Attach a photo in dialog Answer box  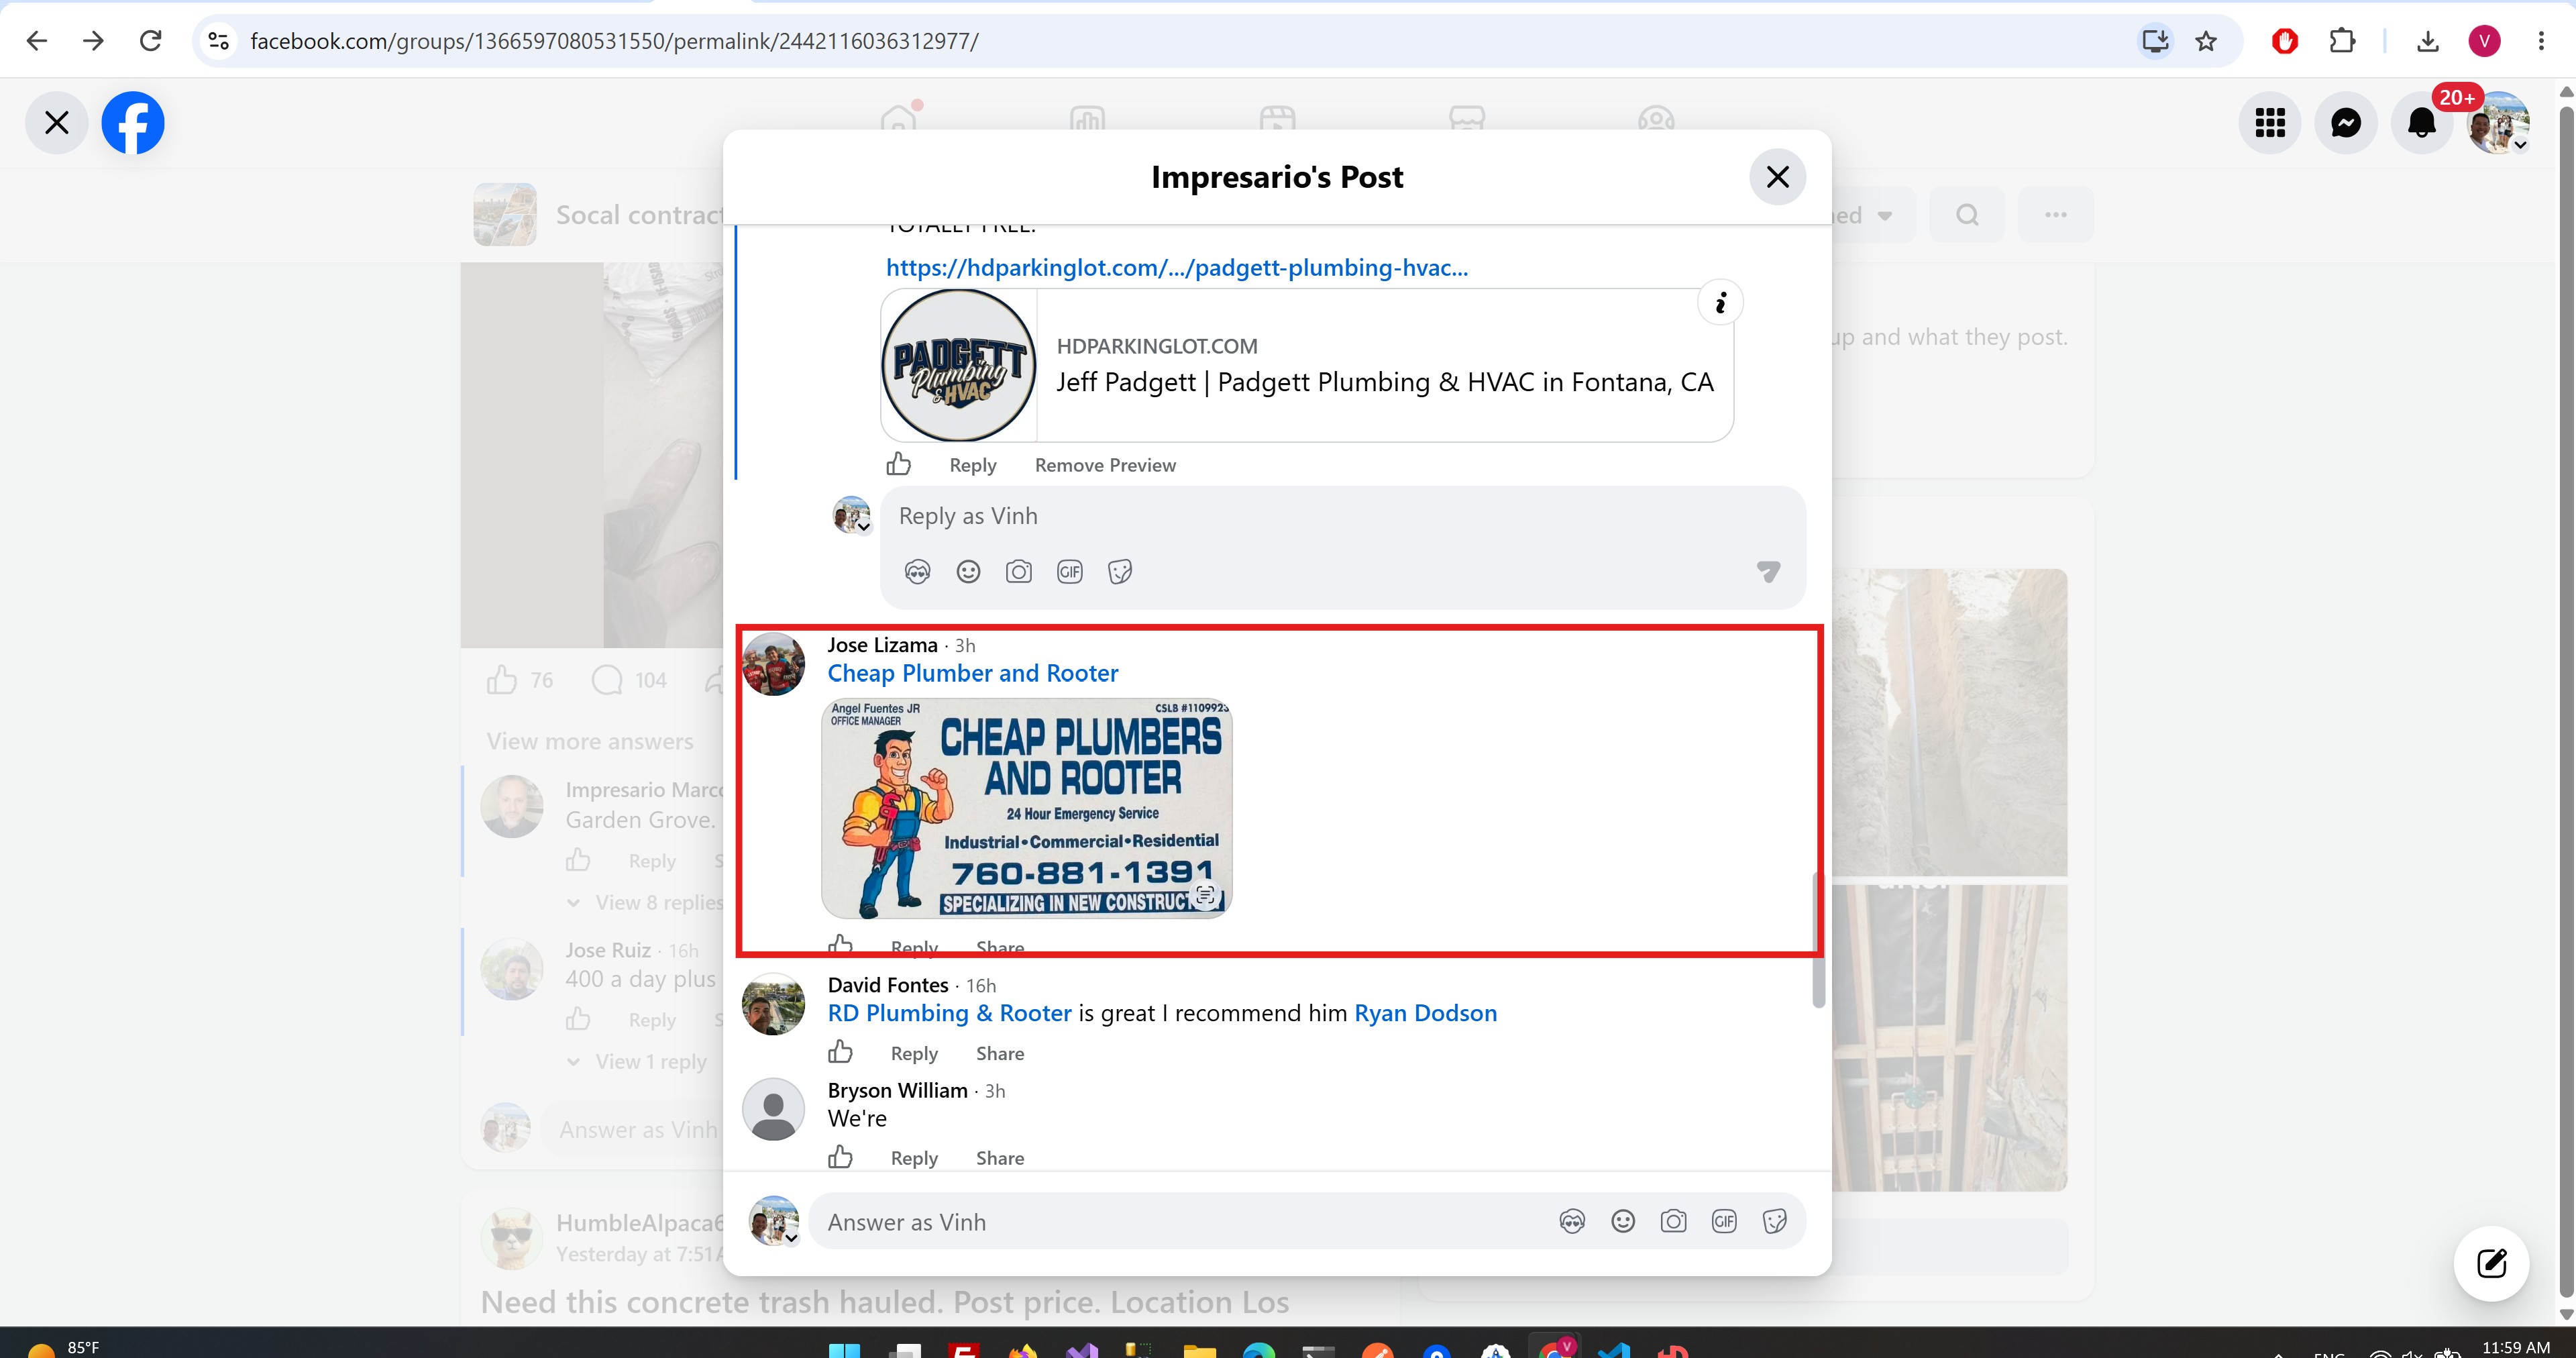1673,1221
